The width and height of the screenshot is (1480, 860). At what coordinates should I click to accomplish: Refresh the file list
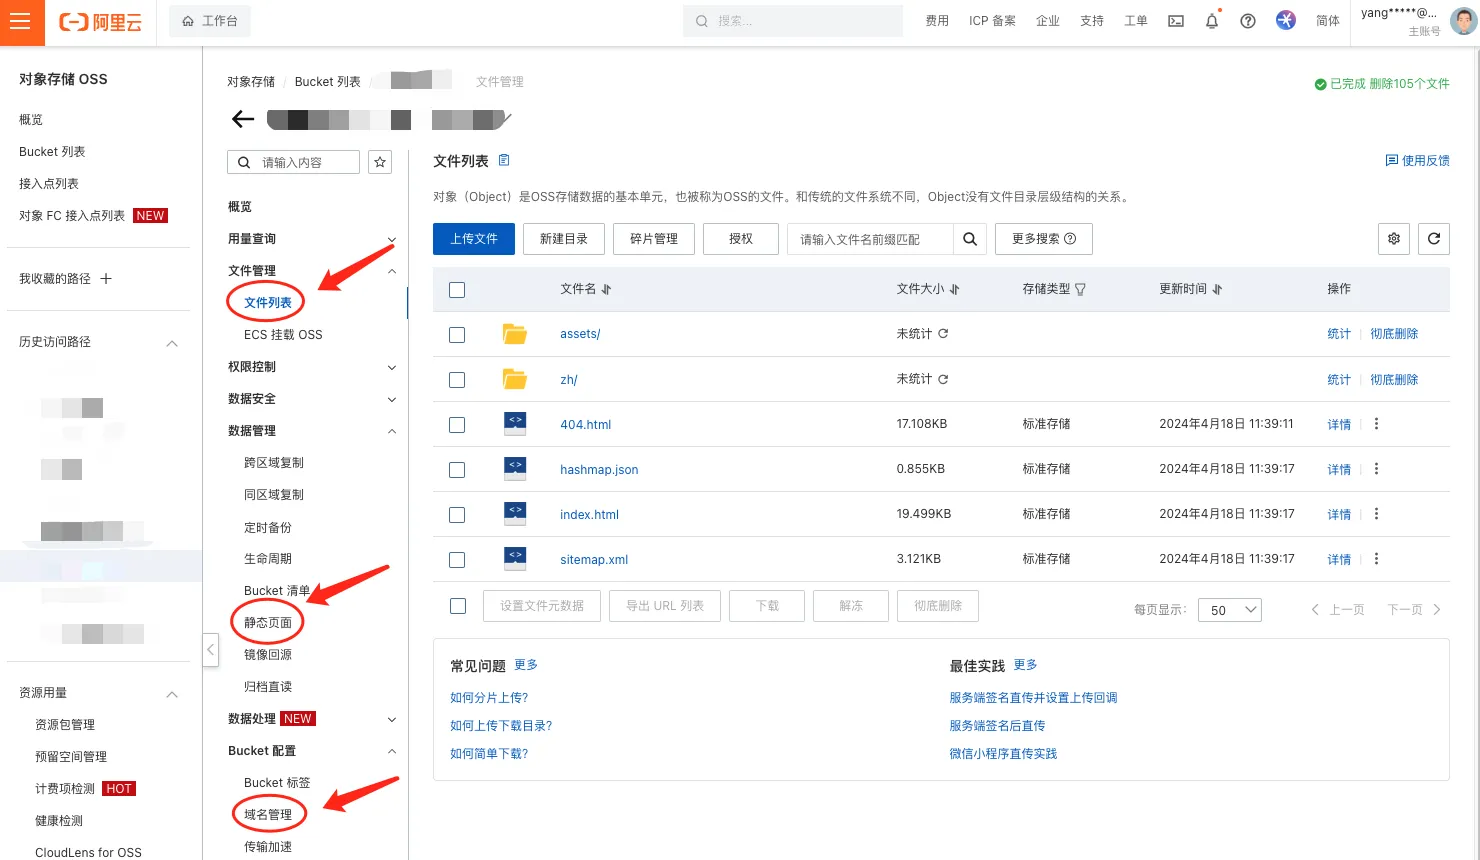coord(1434,239)
